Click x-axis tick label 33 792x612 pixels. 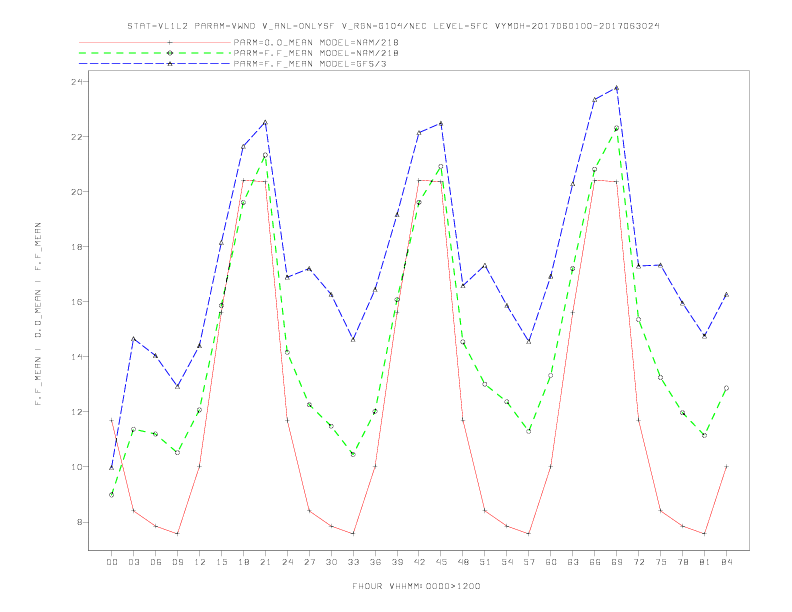click(353, 562)
